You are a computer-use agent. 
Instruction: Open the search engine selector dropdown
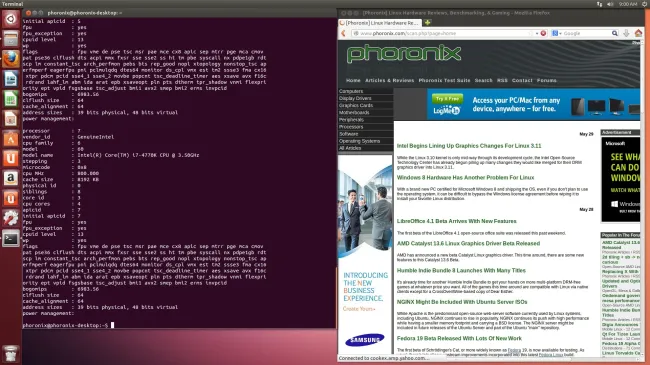click(x=556, y=33)
